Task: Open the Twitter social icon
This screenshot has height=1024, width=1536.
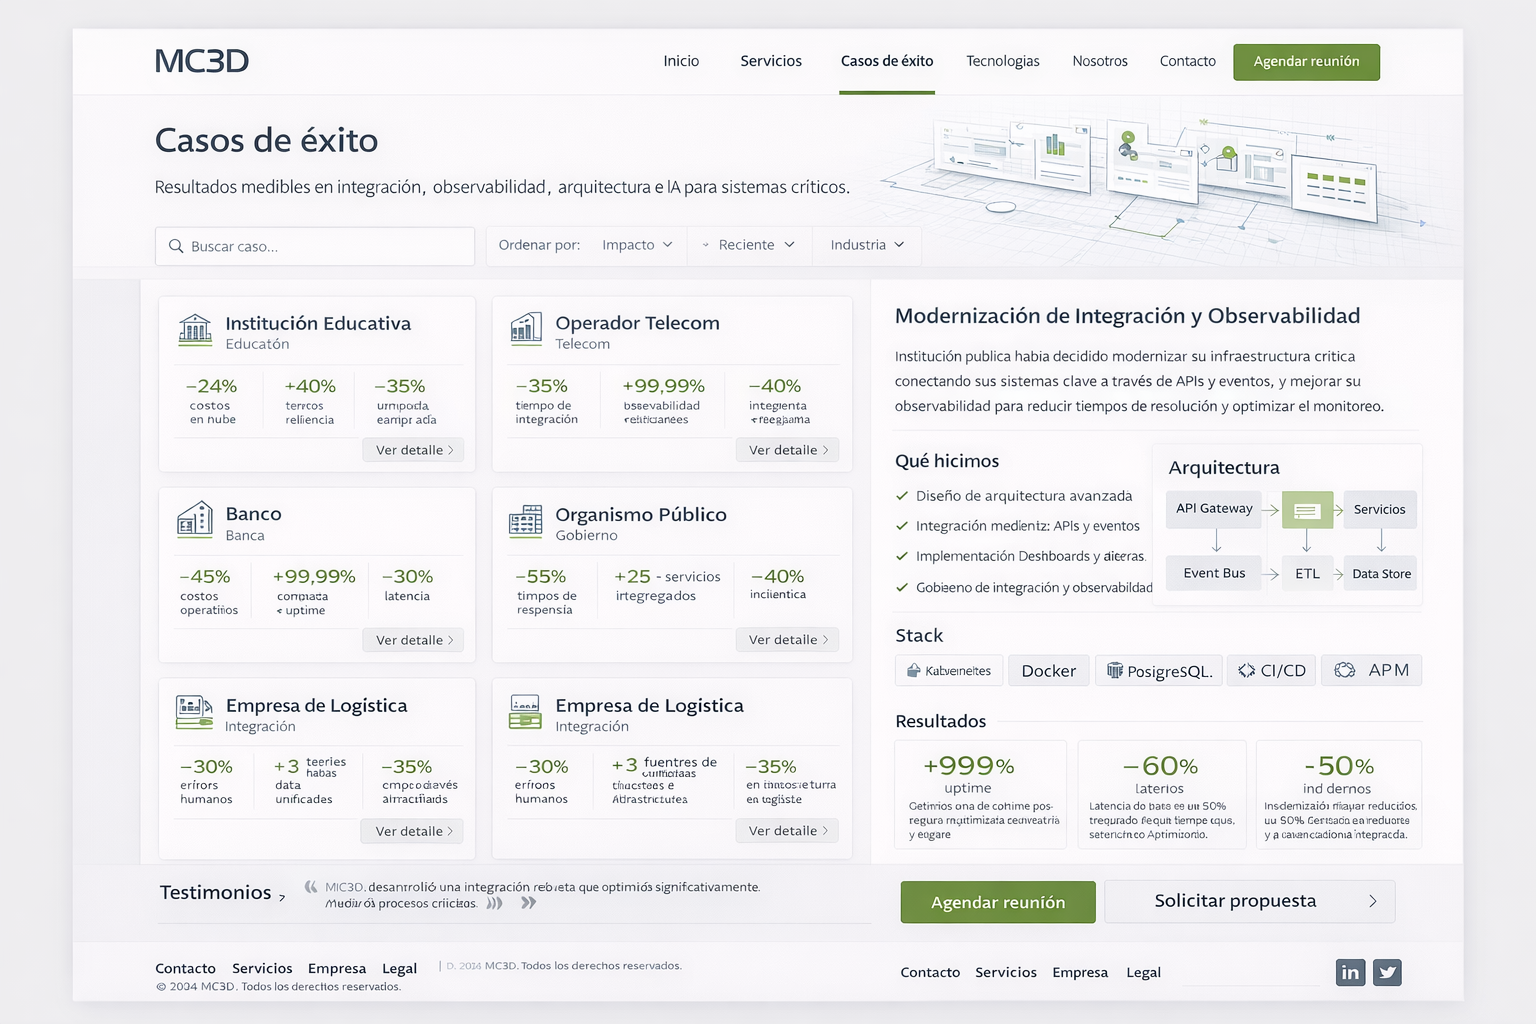Action: tap(1387, 972)
